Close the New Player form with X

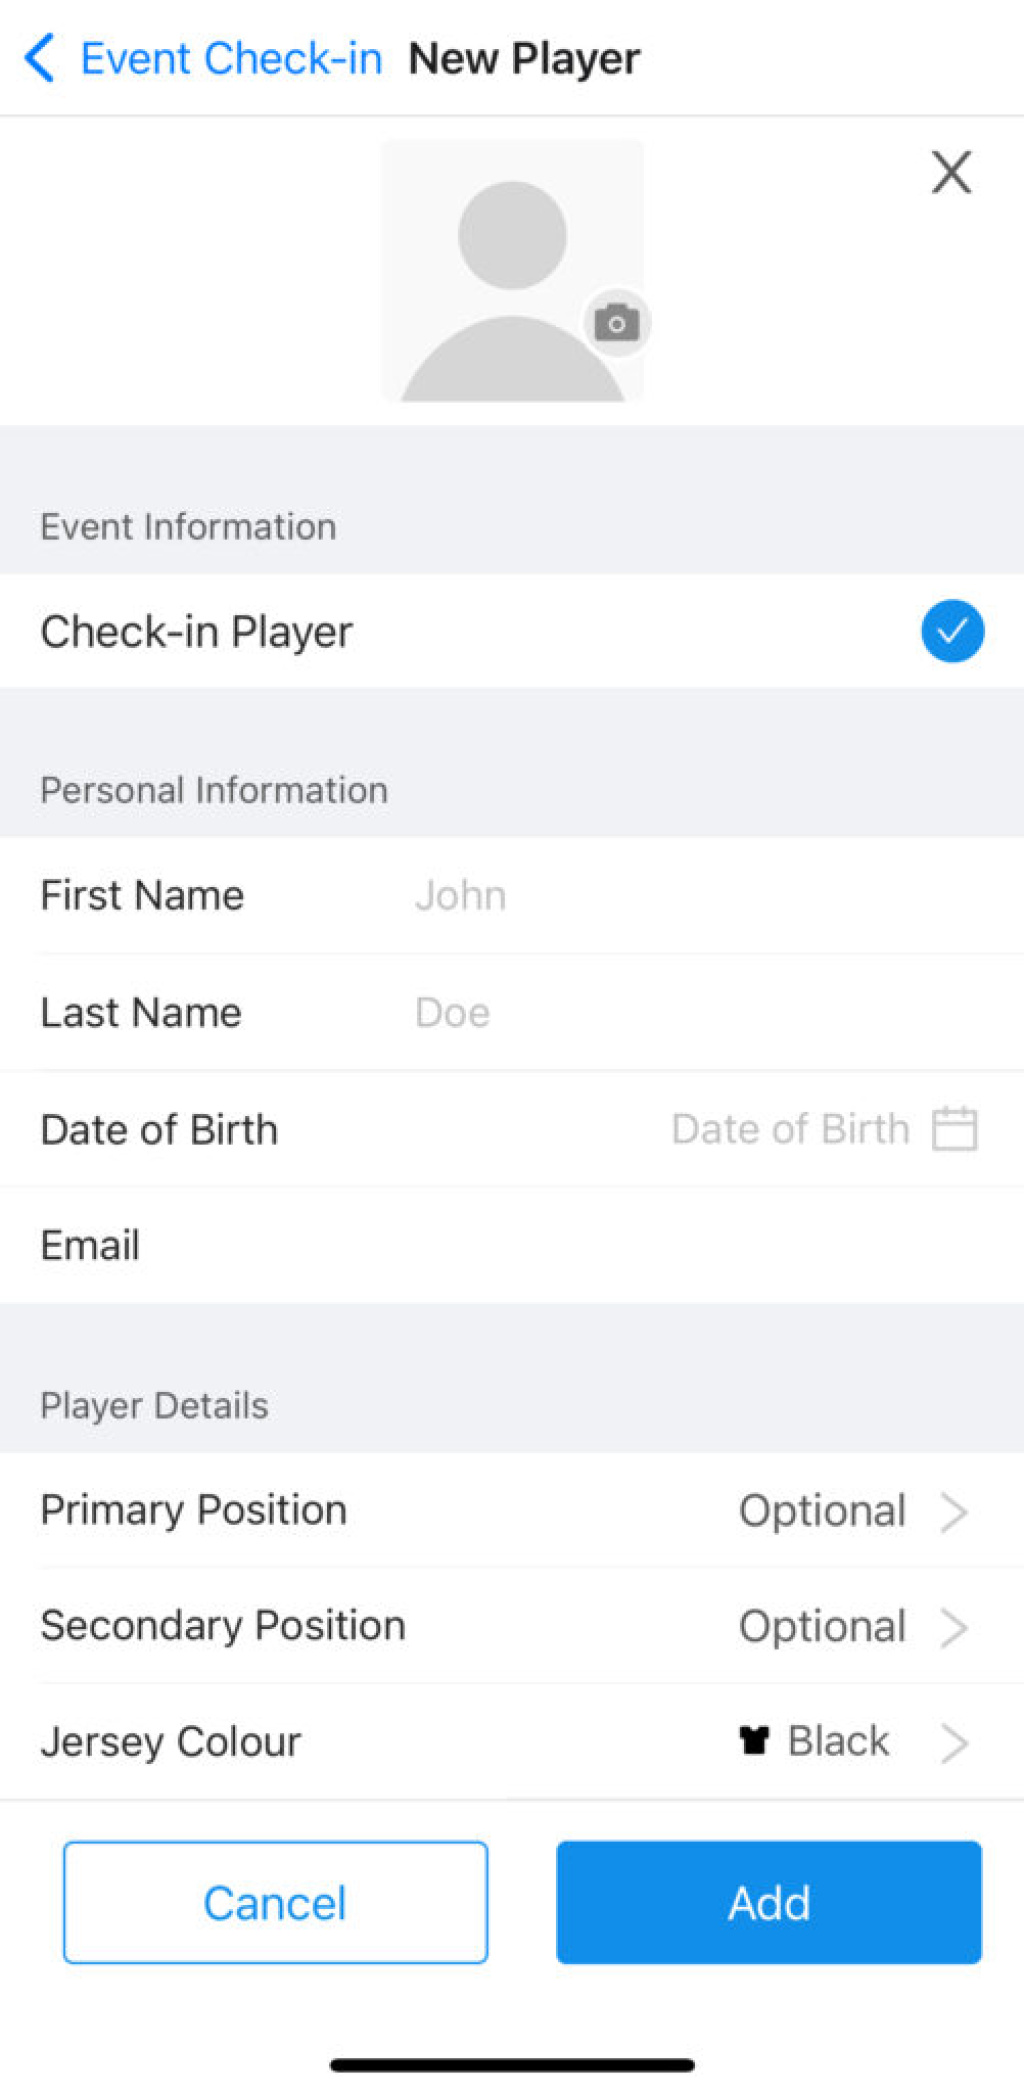click(951, 172)
